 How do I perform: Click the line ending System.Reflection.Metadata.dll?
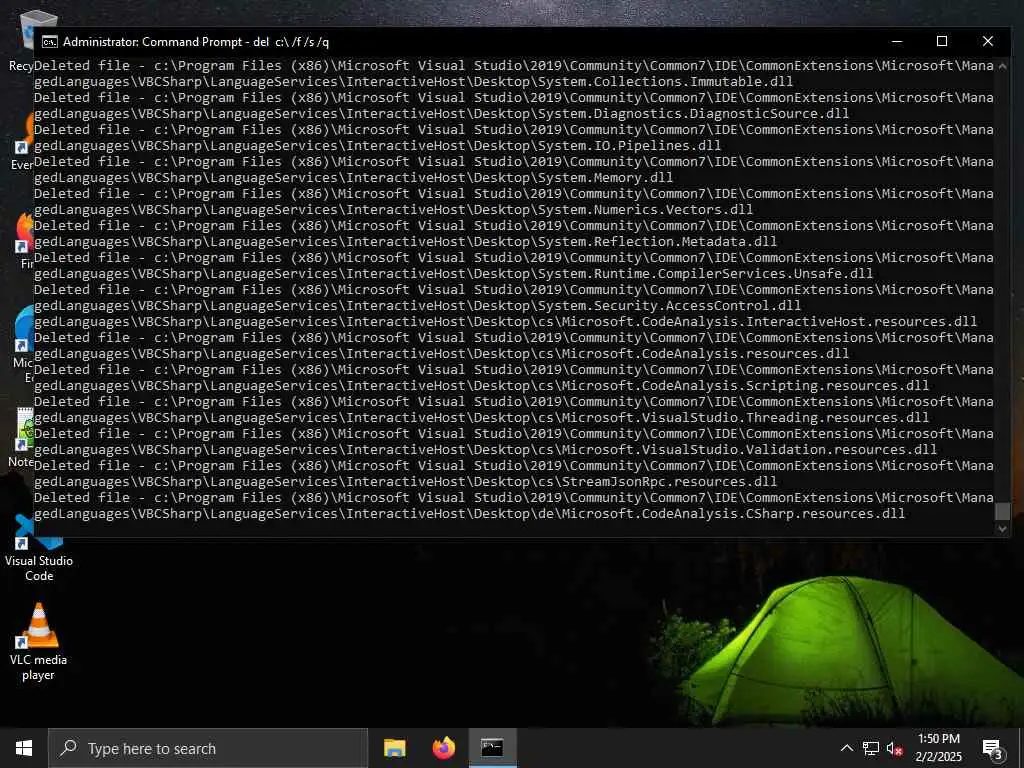[406, 242]
